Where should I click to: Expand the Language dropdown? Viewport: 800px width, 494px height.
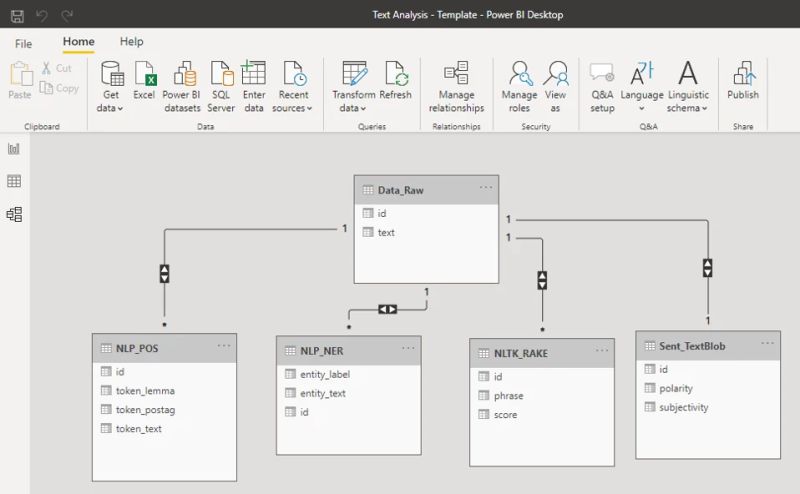click(642, 87)
